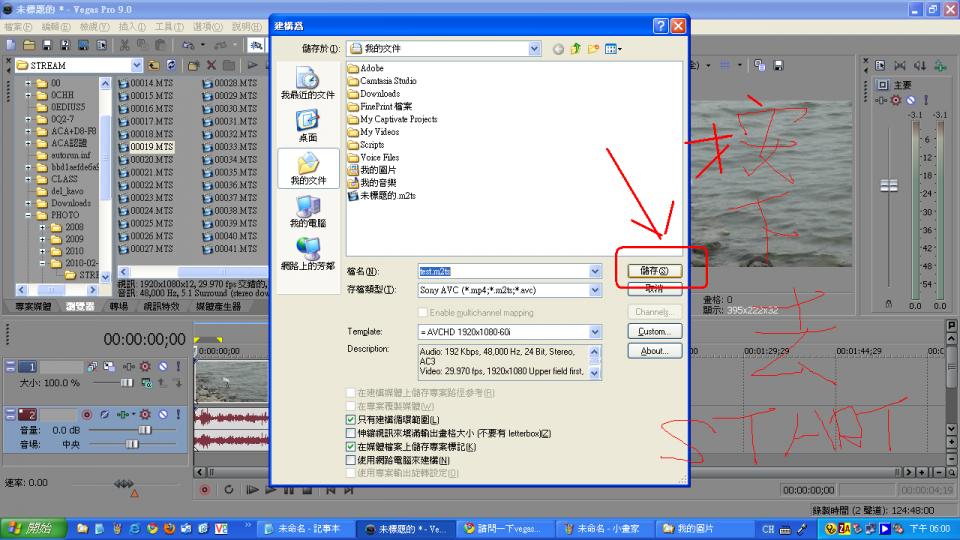Enable render using networked computers
The image size is (960, 540).
351,460
